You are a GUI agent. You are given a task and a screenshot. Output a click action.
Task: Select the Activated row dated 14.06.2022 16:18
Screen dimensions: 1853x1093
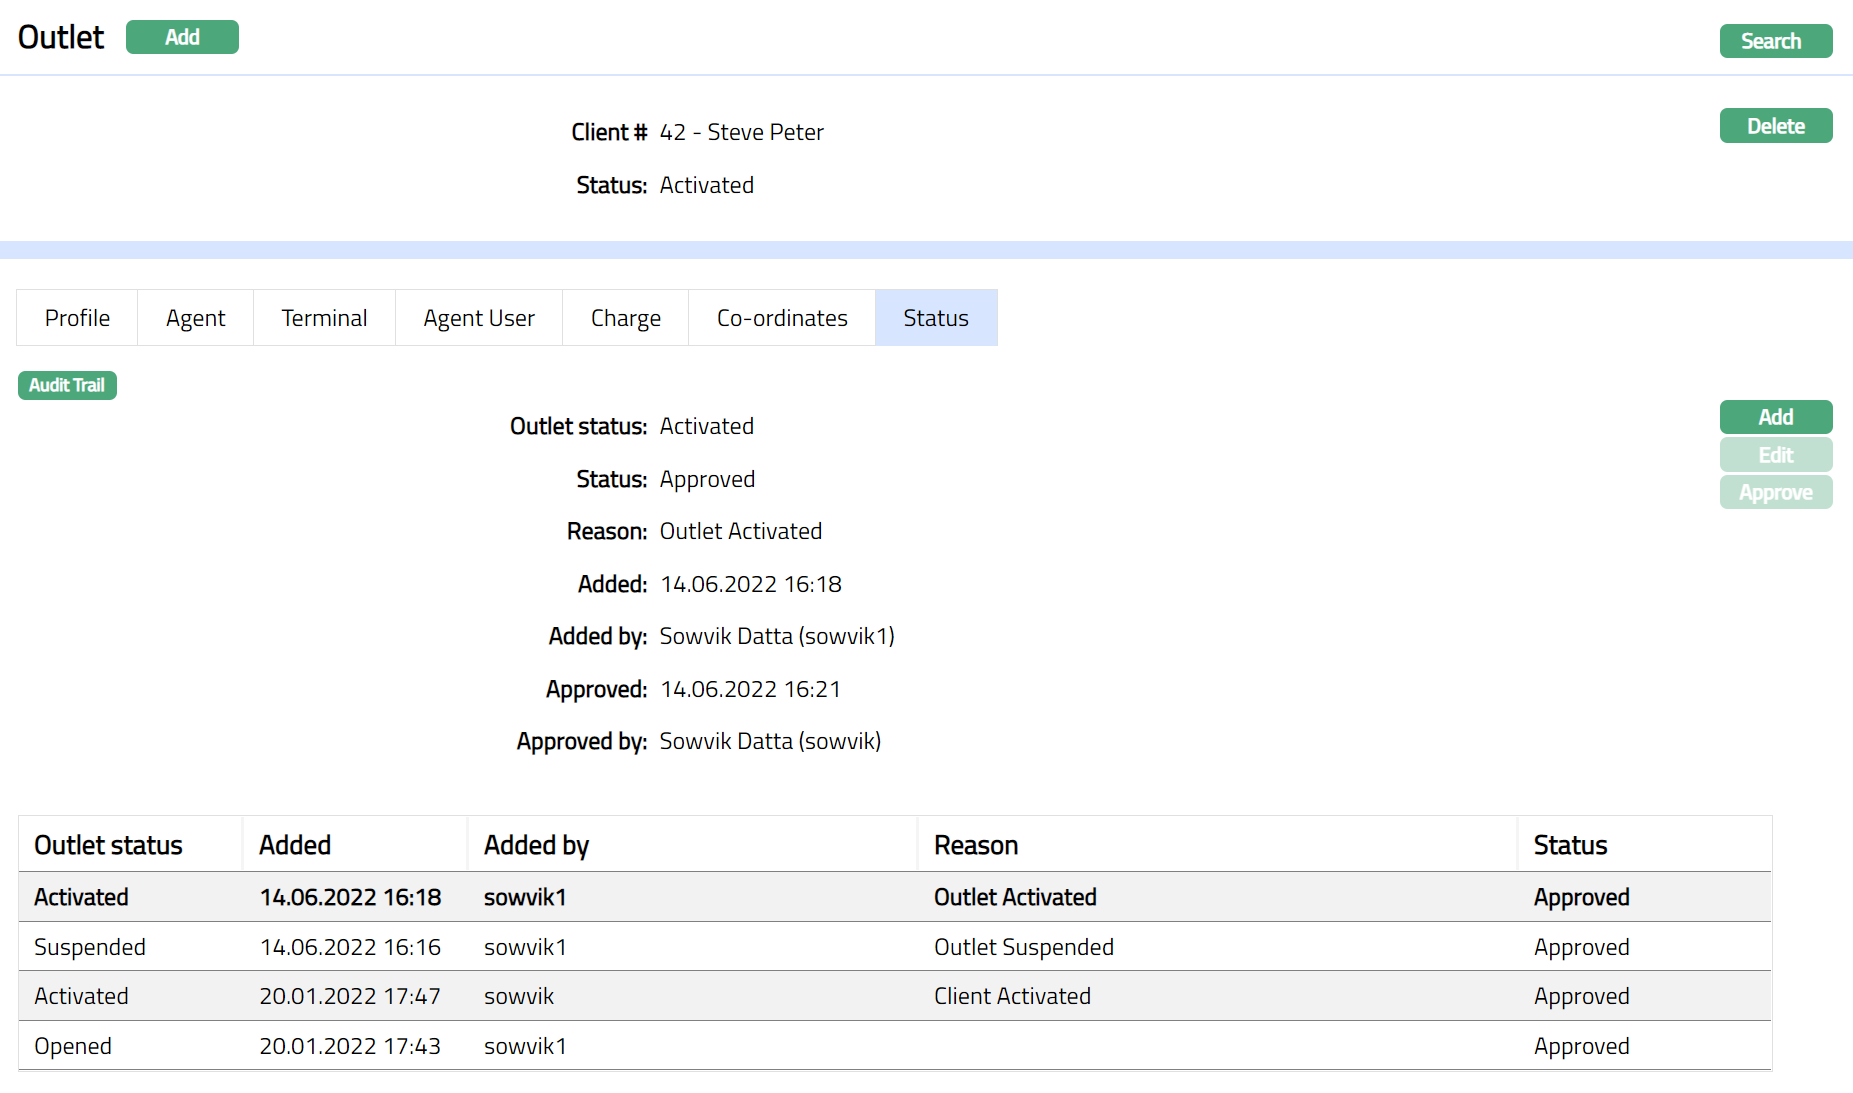pos(894,897)
